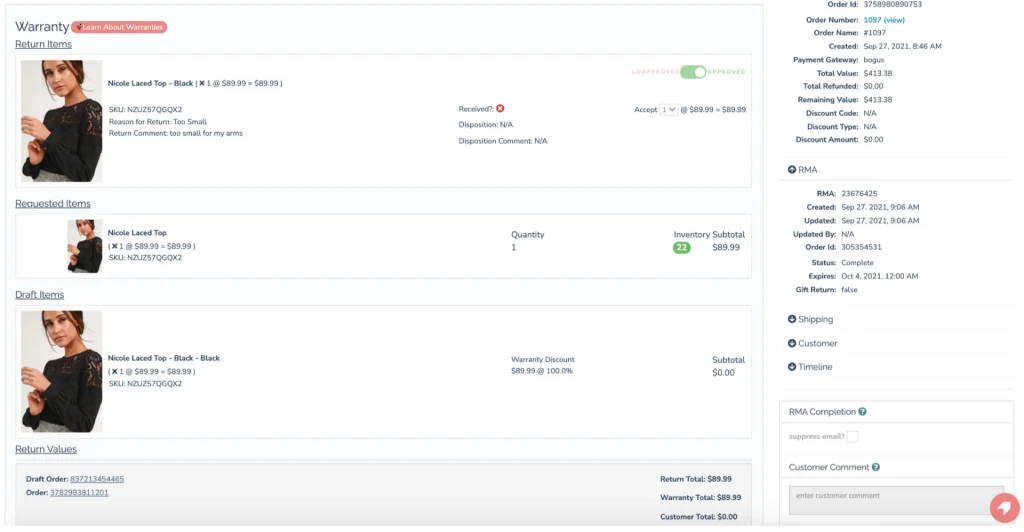
Task: Click the Return Items product thumbnail
Action: tap(62, 121)
